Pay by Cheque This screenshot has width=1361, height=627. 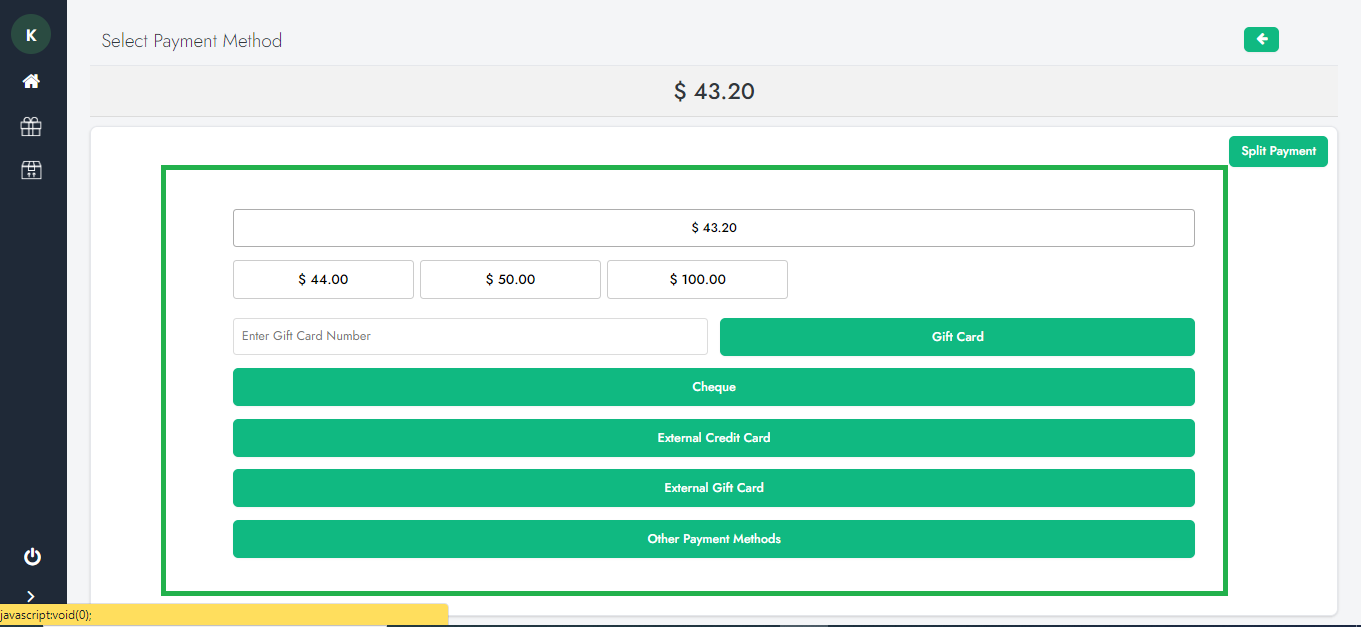pyautogui.click(x=713, y=387)
